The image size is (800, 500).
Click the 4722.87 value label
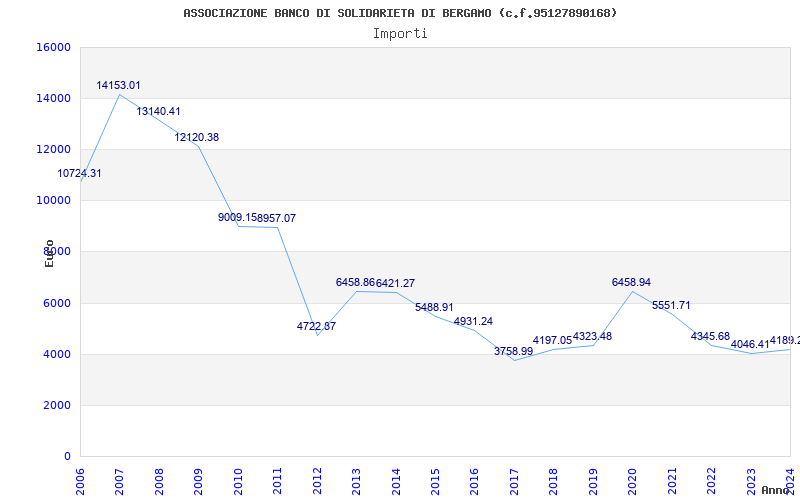click(x=316, y=327)
